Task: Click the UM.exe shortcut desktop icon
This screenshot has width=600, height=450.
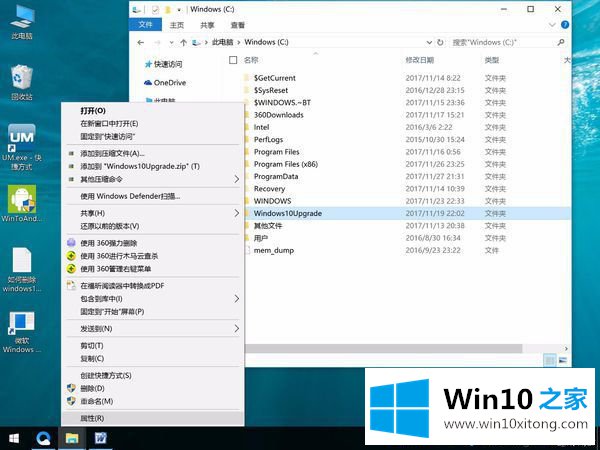Action: (22, 141)
